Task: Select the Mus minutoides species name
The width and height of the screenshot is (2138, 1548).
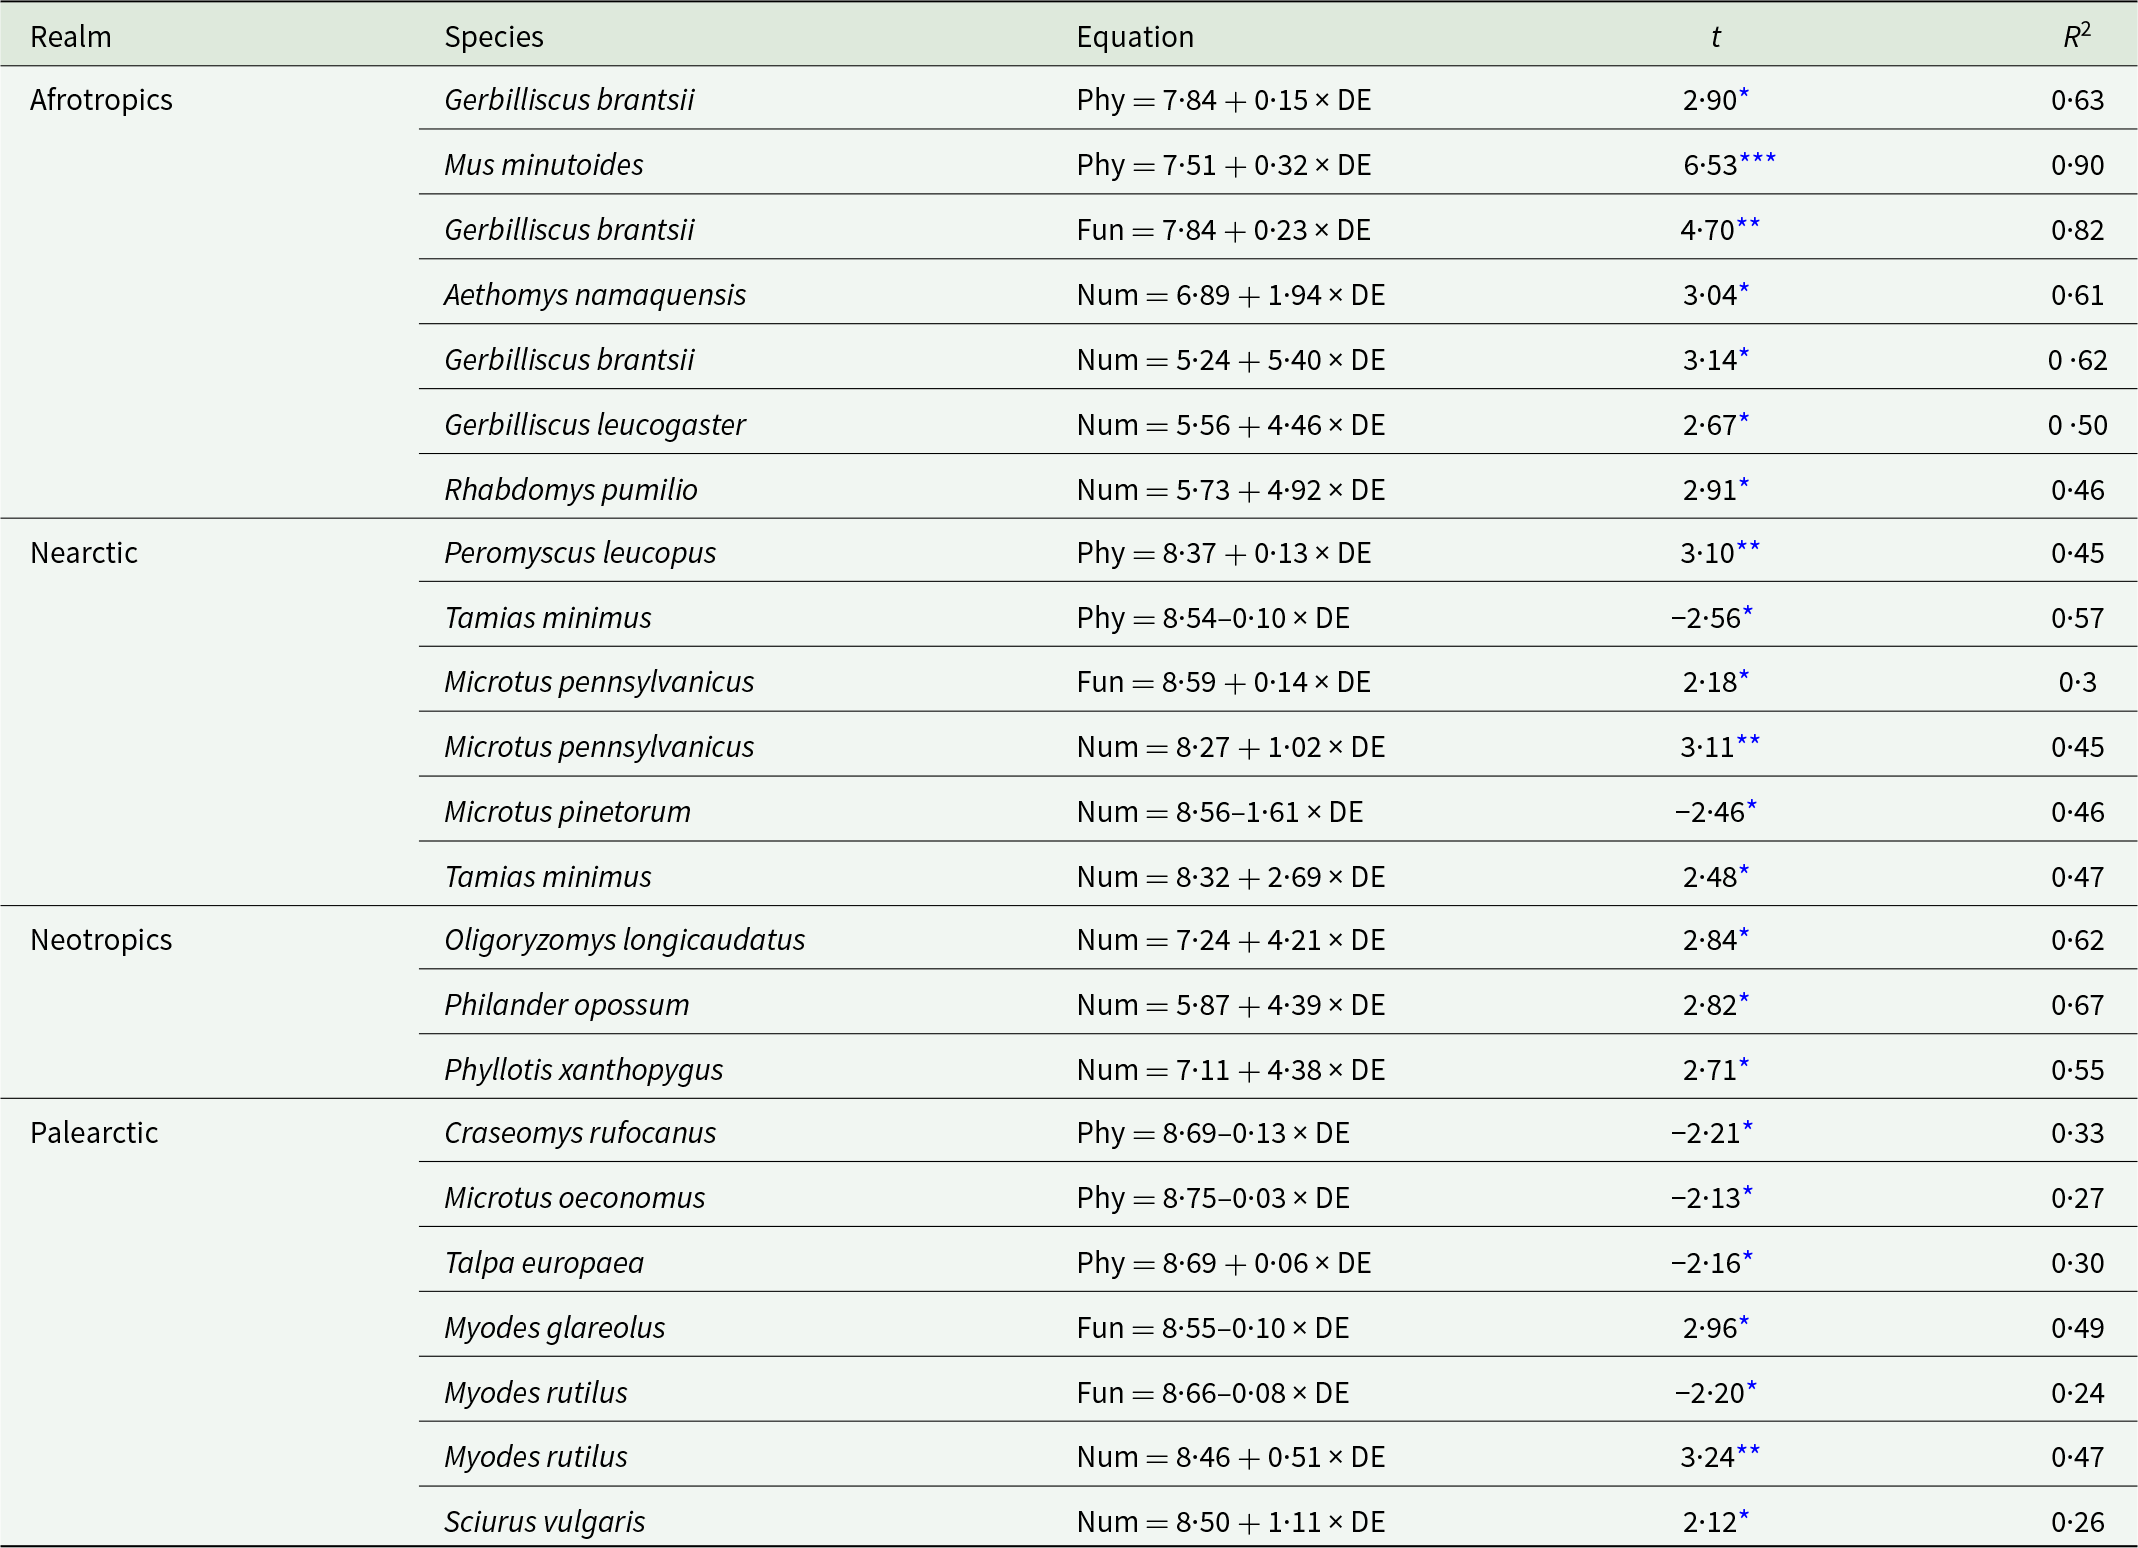Action: coord(544,165)
